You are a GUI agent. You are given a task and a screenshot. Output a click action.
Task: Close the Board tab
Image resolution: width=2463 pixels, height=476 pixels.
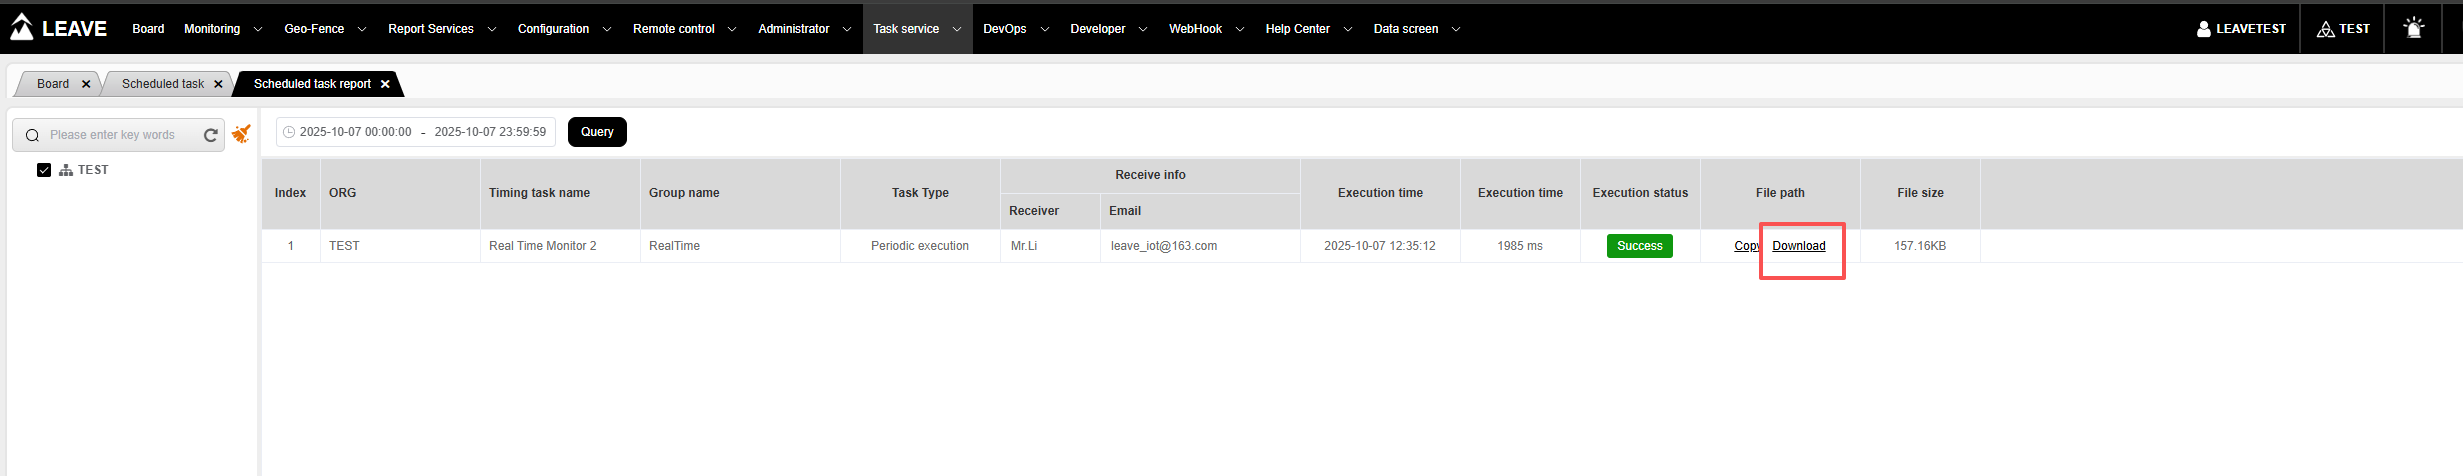pyautogui.click(x=86, y=84)
